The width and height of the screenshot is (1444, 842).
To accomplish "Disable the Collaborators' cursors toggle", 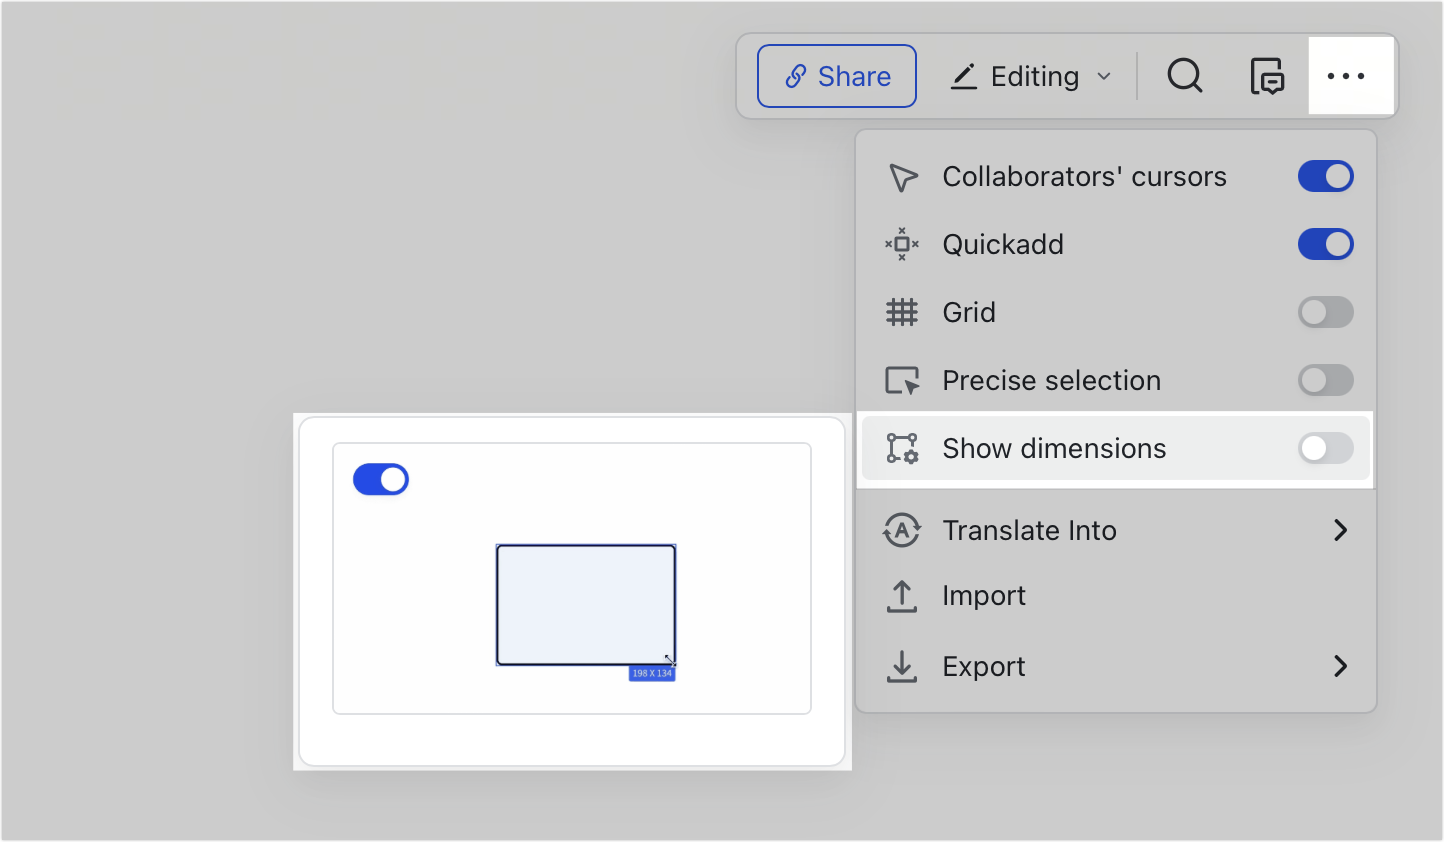I will point(1325,177).
